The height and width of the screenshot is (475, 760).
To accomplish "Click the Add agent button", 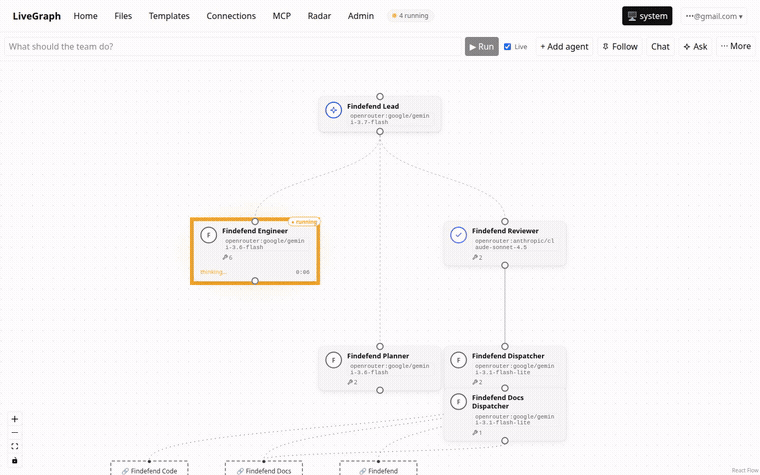I will click(564, 47).
